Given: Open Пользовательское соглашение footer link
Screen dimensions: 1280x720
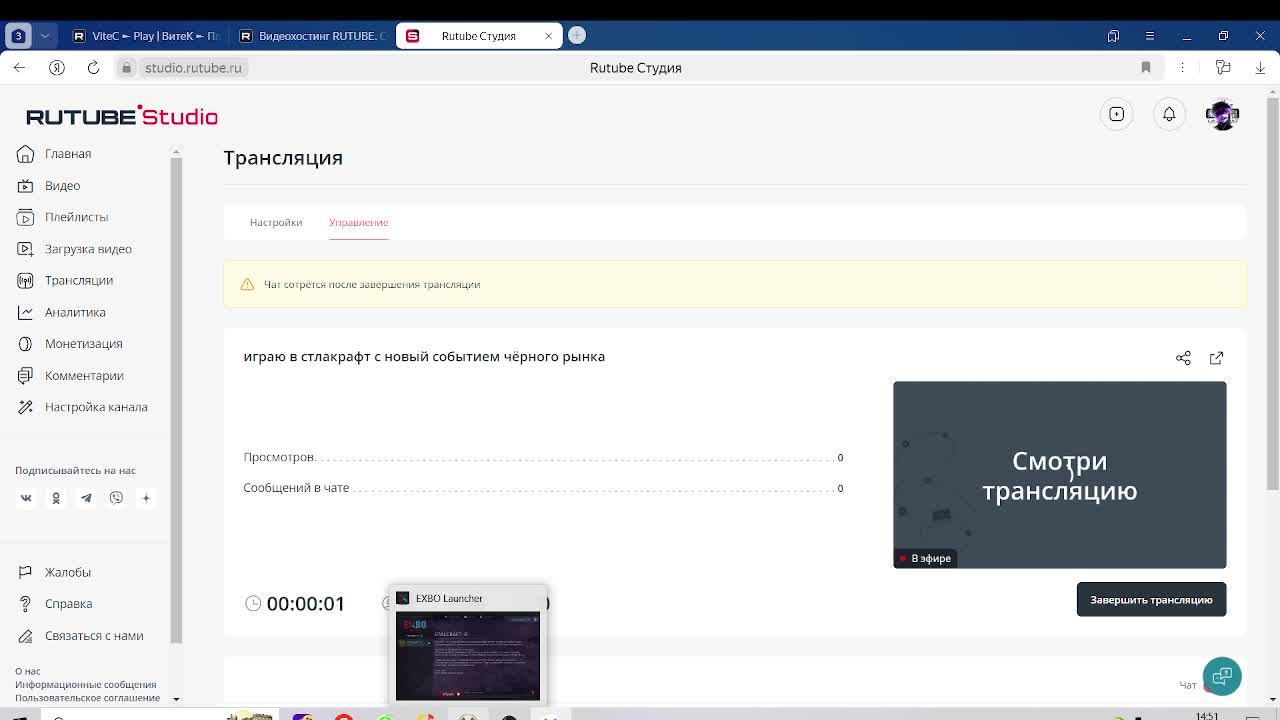Looking at the screenshot, I should point(87,698).
